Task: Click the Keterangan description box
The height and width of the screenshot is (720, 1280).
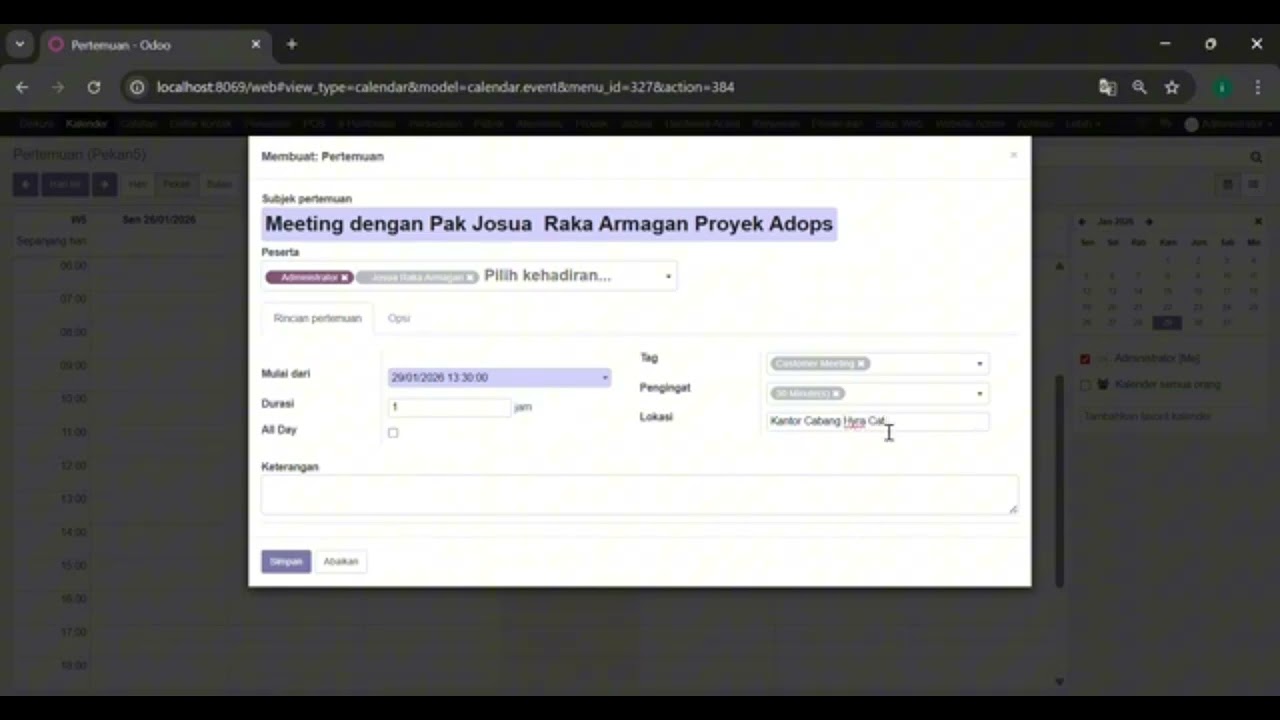Action: point(640,495)
